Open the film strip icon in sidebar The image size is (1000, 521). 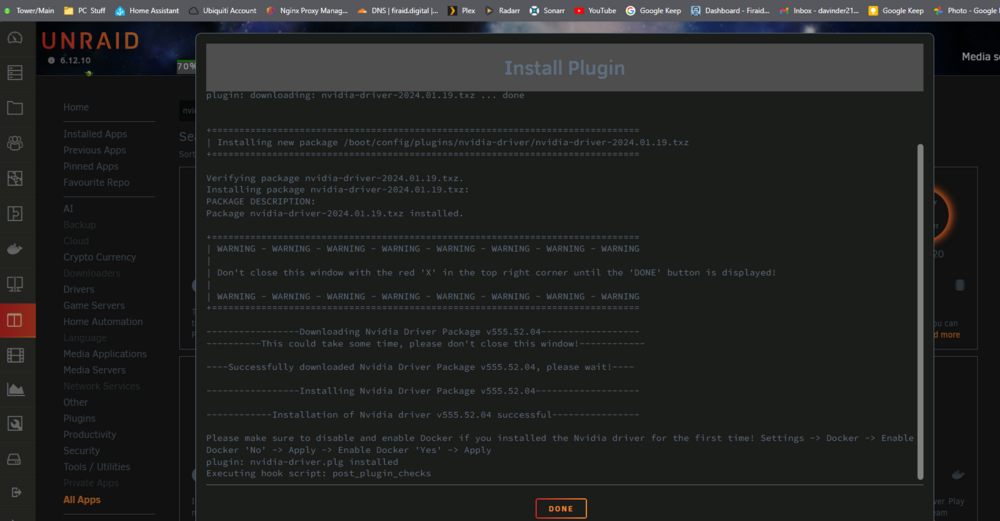[x=15, y=355]
